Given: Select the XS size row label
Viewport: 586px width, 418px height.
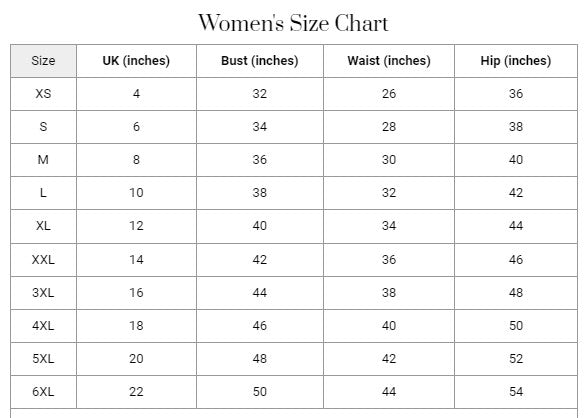Looking at the screenshot, I should 43,94.
